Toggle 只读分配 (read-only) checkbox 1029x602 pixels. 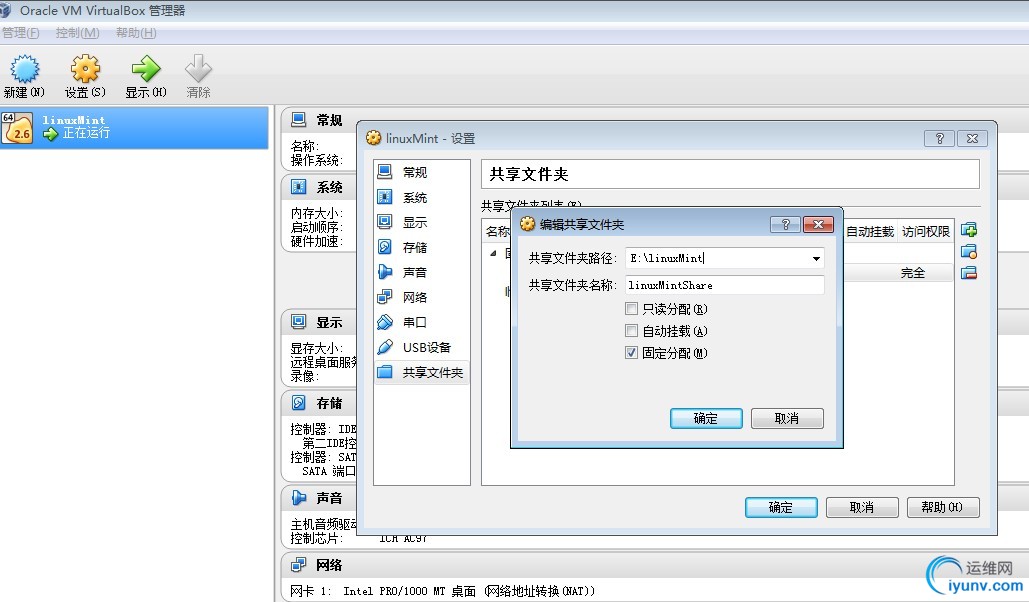631,309
